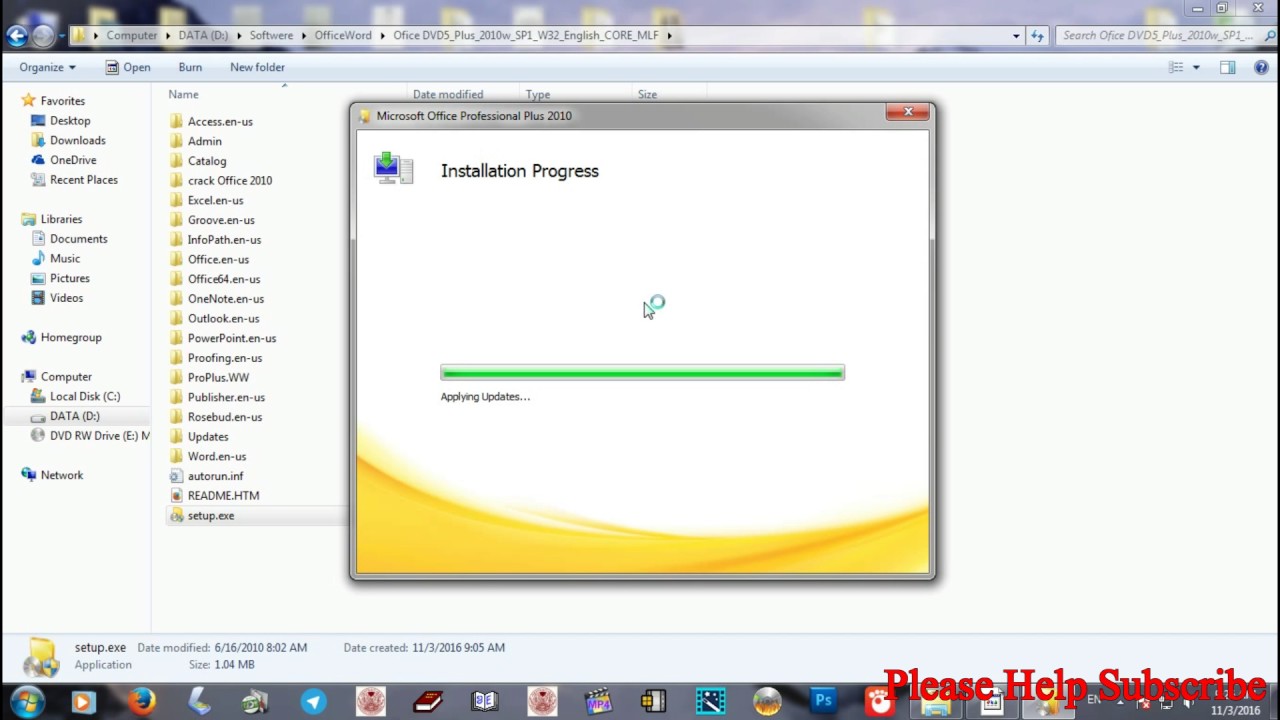Select the OneNote.en-us folder
The height and width of the screenshot is (720, 1280).
[226, 299]
